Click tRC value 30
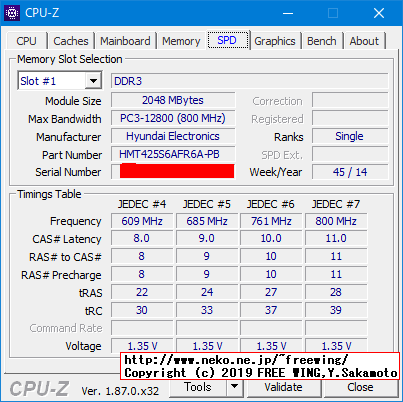 coord(142,310)
